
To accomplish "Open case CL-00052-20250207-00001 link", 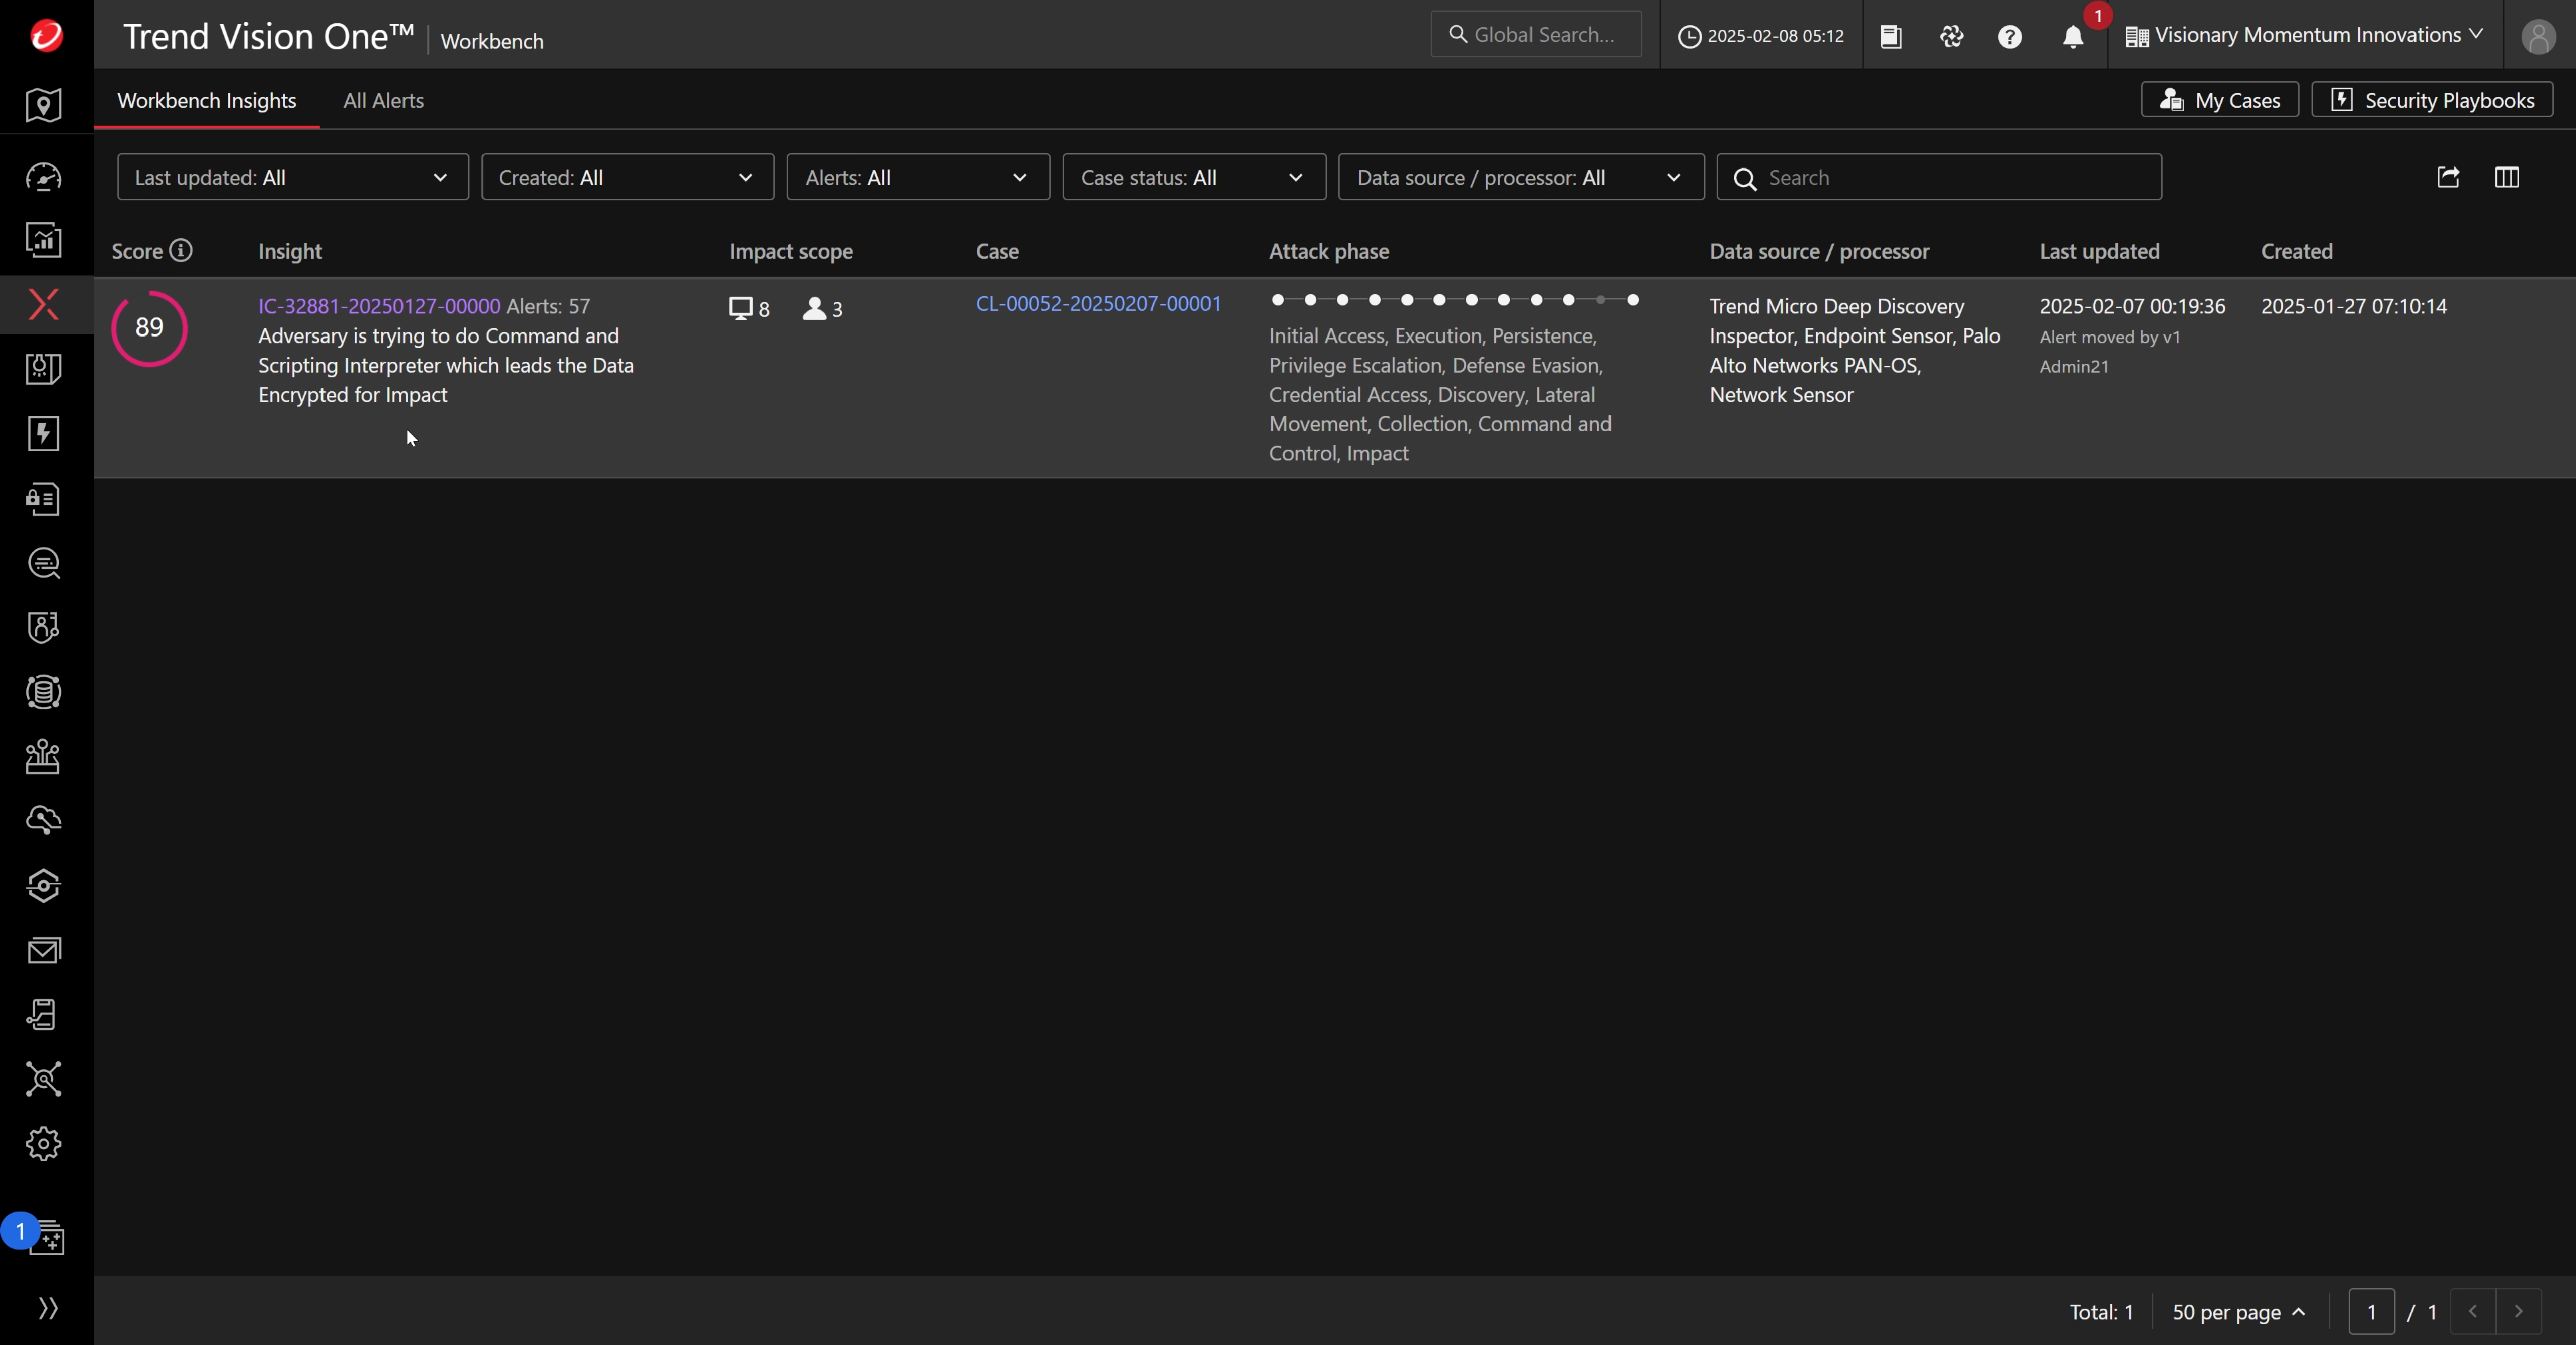I will pyautogui.click(x=1098, y=304).
